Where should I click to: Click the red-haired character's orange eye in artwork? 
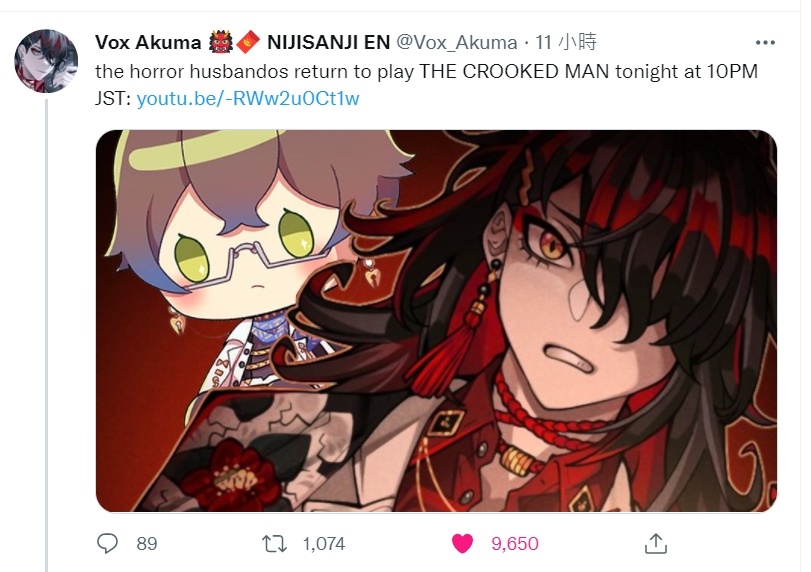coord(552,245)
